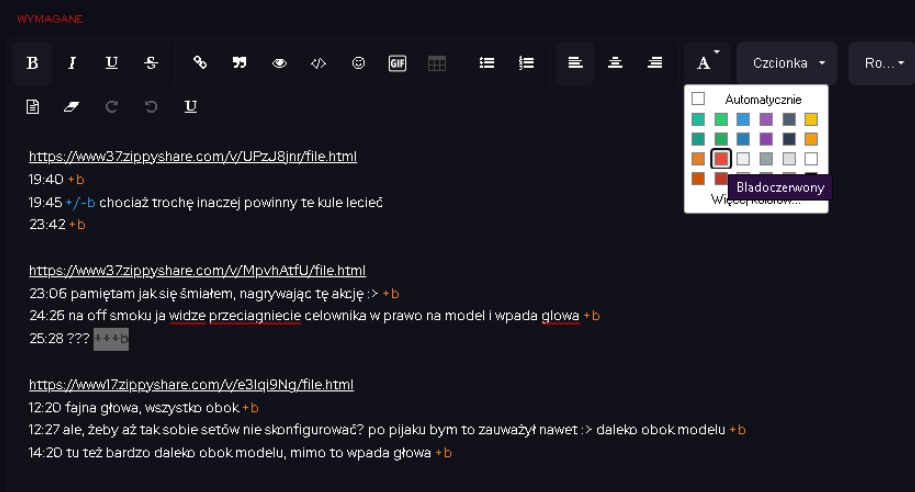Pick the burnt dark orange swatch
This screenshot has height=492, width=915.
(x=698, y=178)
